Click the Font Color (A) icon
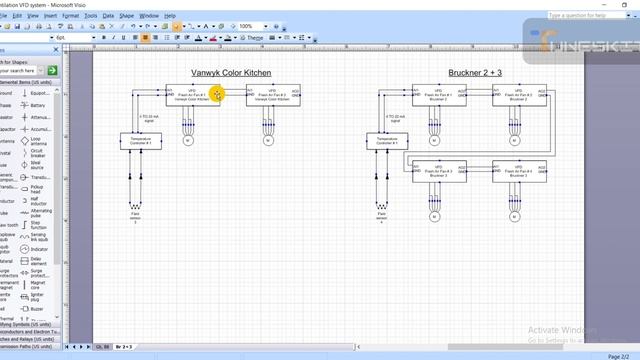The height and width of the screenshot is (360, 640). pyautogui.click(x=198, y=38)
